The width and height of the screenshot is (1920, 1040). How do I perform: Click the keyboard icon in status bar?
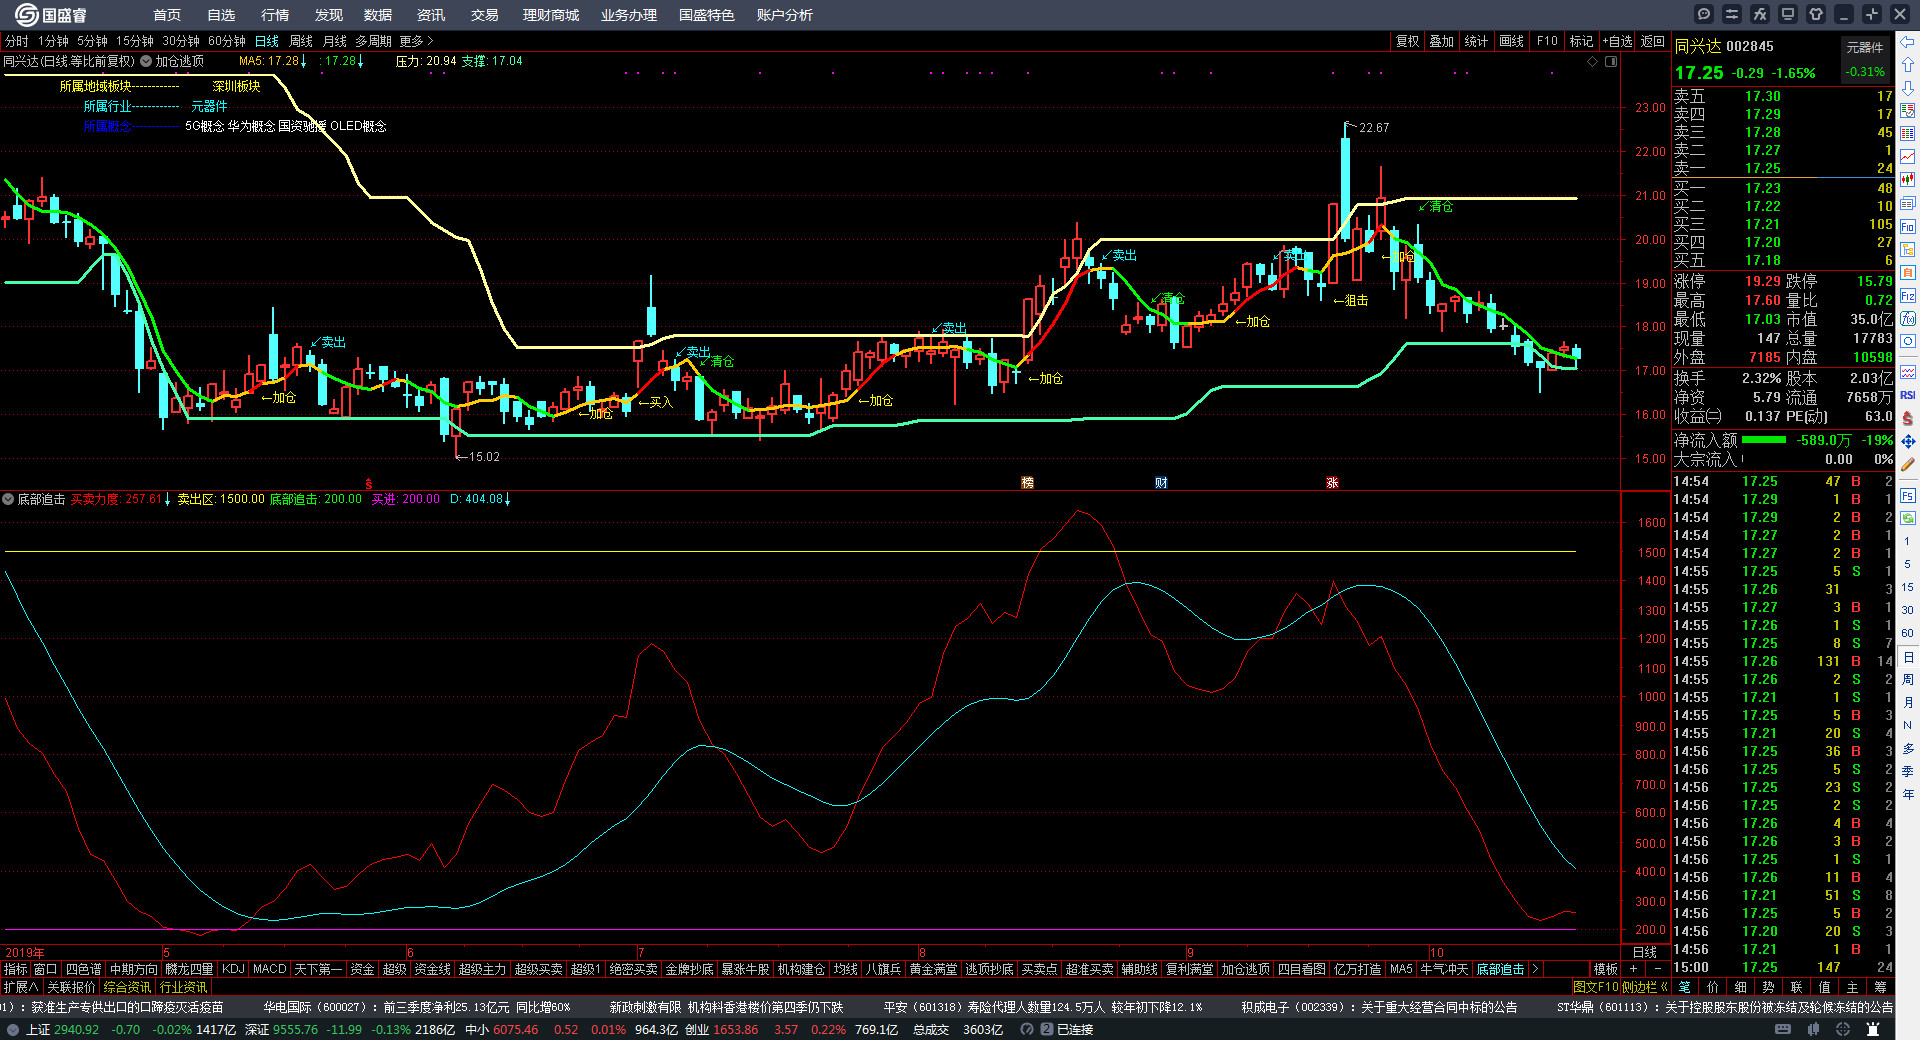coord(1782,1029)
